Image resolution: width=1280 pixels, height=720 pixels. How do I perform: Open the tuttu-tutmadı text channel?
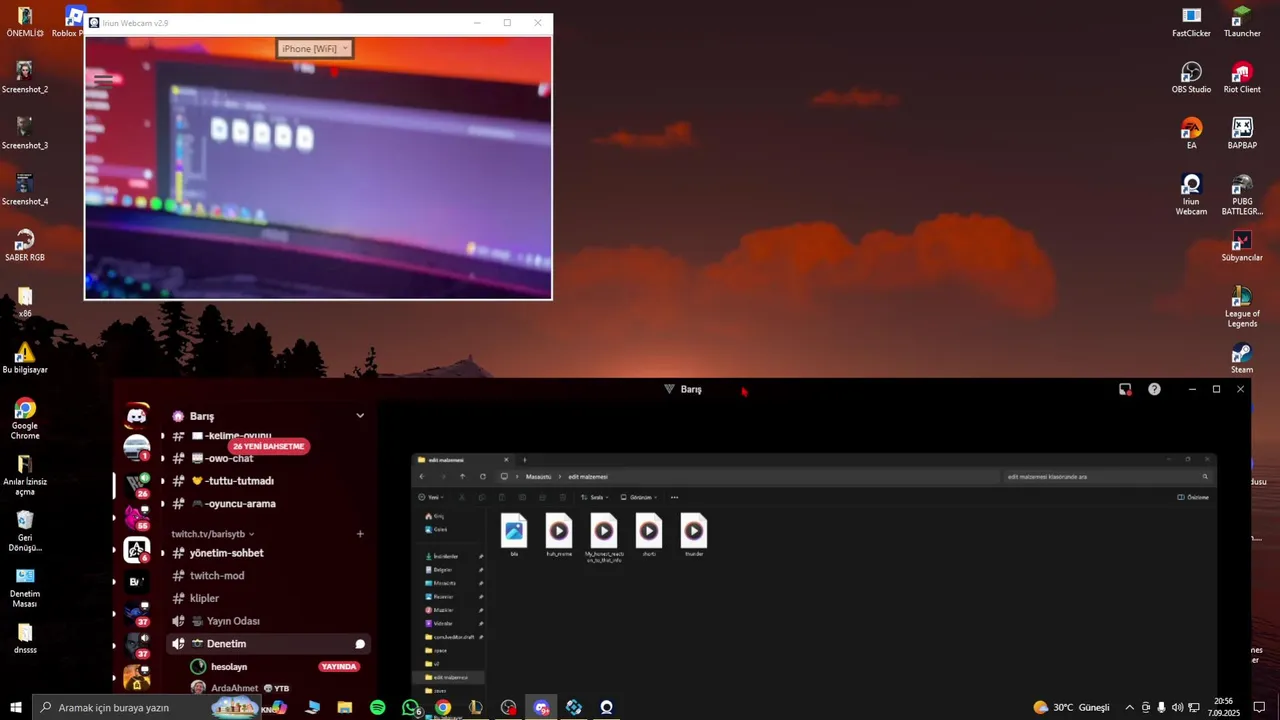tap(224, 481)
